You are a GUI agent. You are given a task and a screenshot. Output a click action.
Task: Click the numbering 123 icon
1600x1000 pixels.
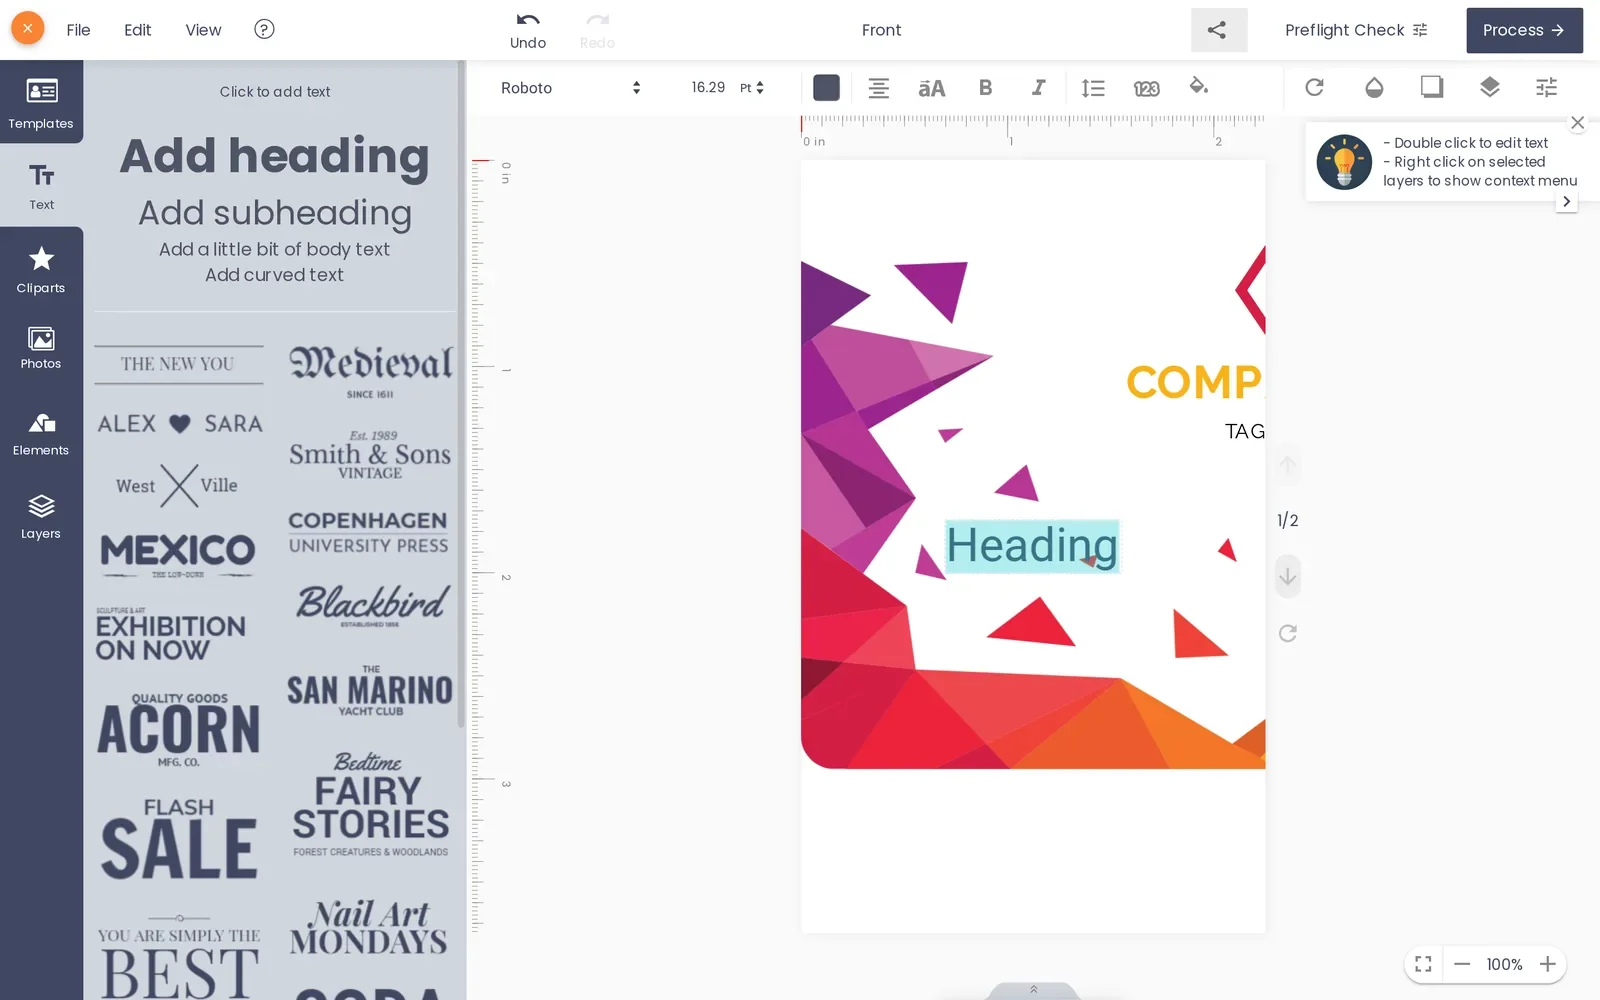1146,88
